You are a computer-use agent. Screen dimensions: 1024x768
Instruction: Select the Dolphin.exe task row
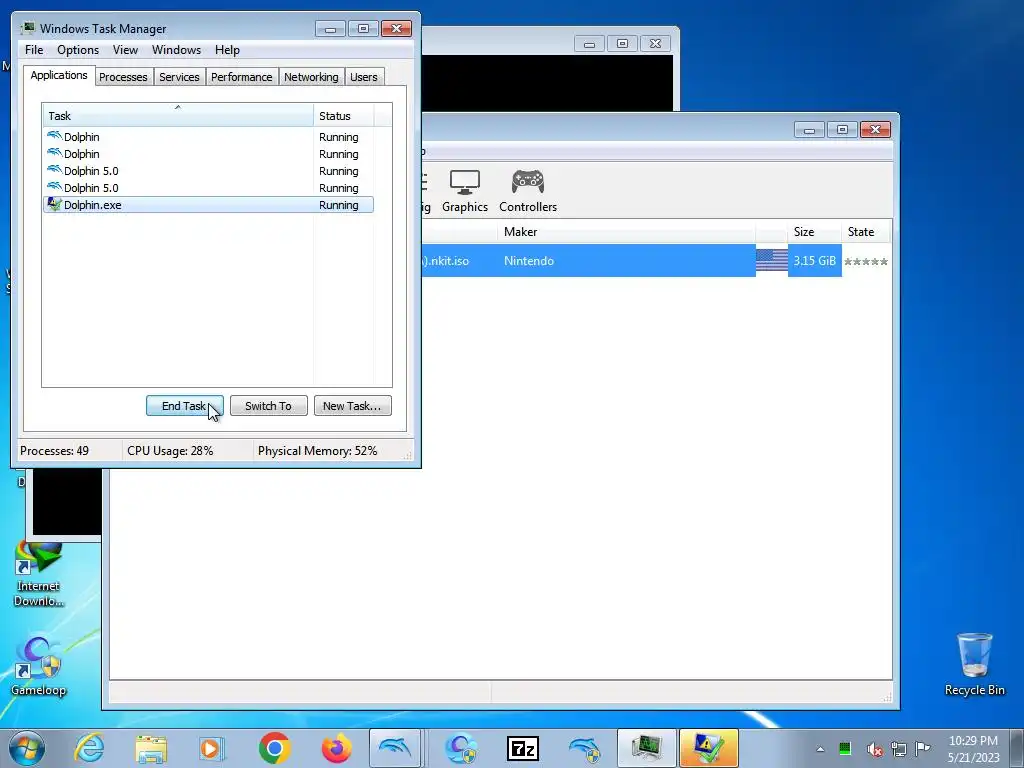coord(208,205)
